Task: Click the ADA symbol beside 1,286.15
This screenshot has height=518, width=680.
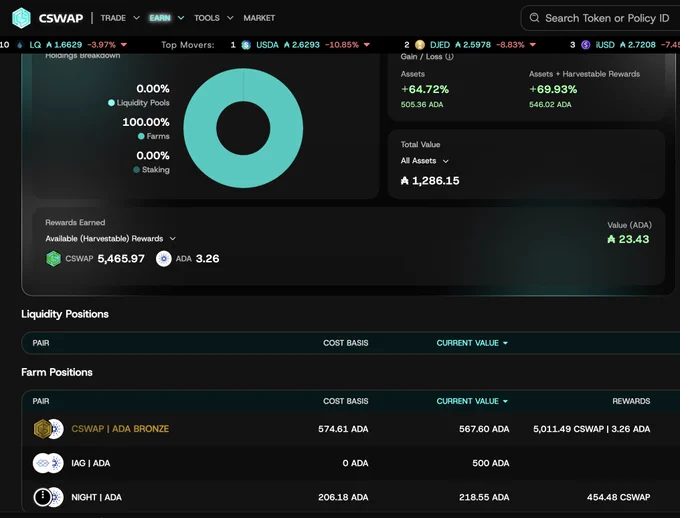Action: [405, 180]
